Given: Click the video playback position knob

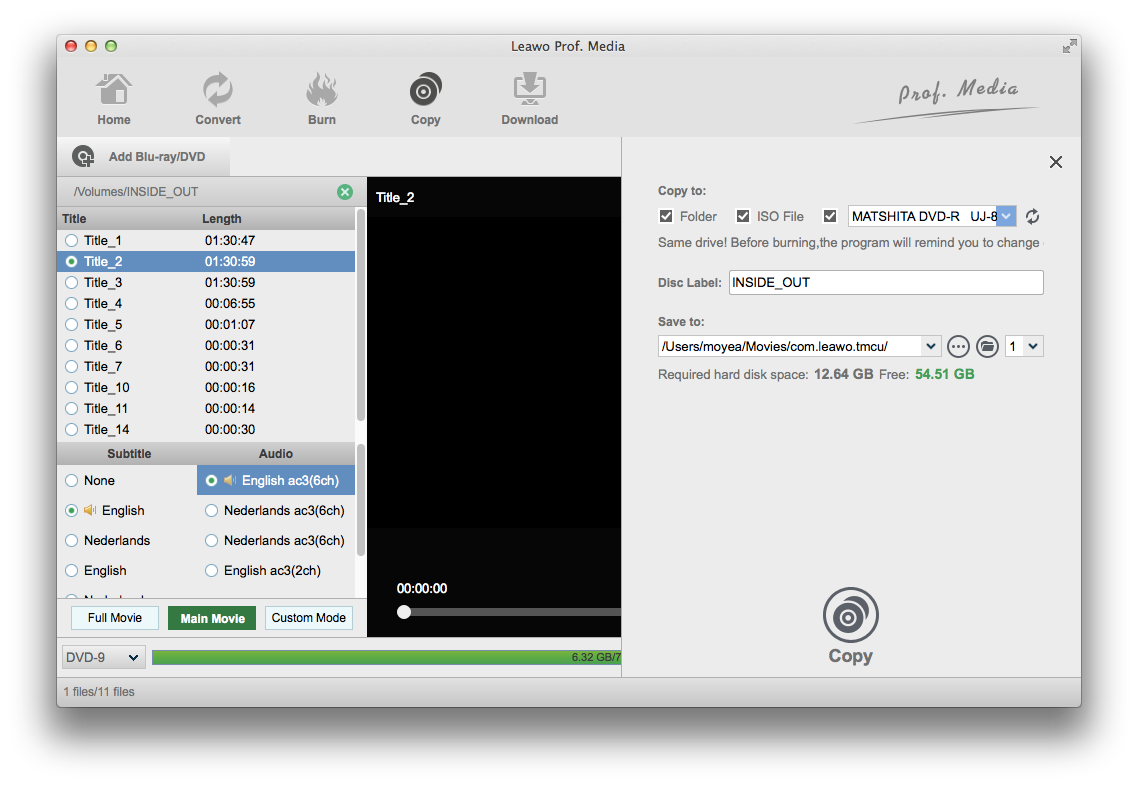Looking at the screenshot, I should [x=404, y=612].
